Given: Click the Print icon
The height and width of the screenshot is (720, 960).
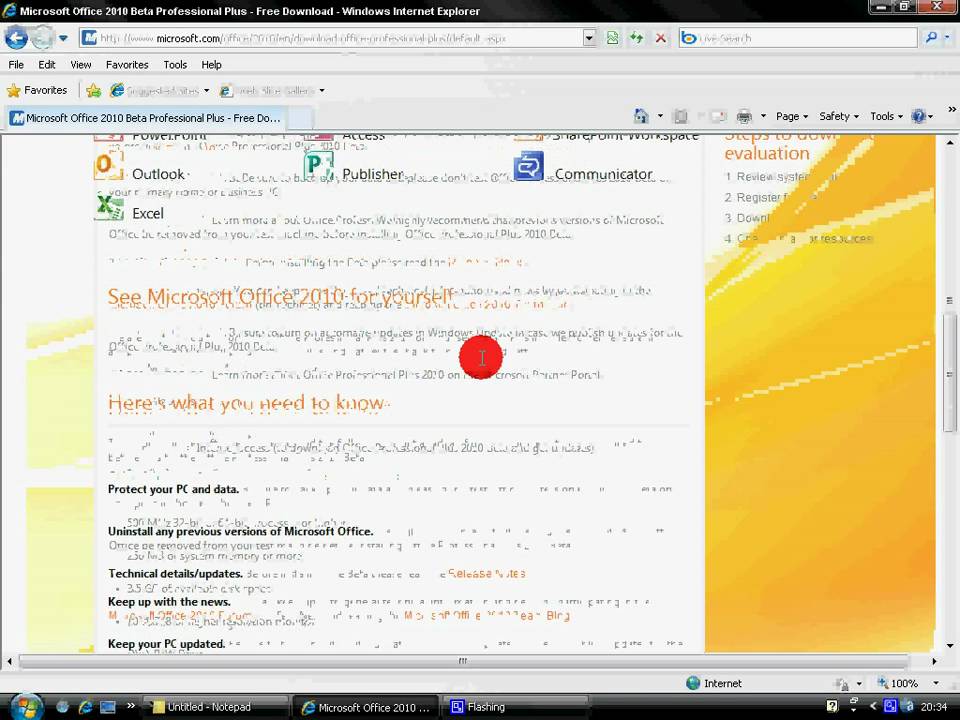Looking at the screenshot, I should click(x=744, y=116).
